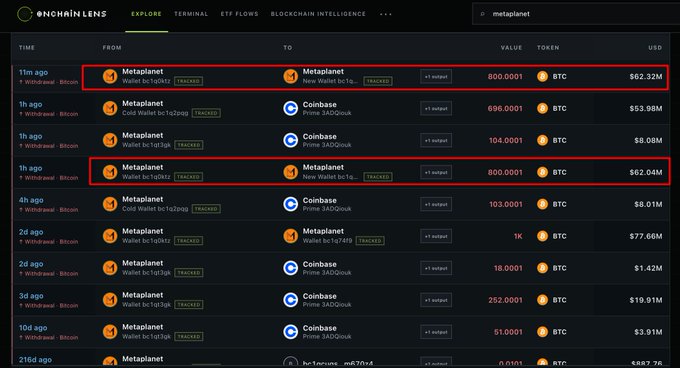Click Metaplanet sender icon in $62.32M row

[x=110, y=77]
